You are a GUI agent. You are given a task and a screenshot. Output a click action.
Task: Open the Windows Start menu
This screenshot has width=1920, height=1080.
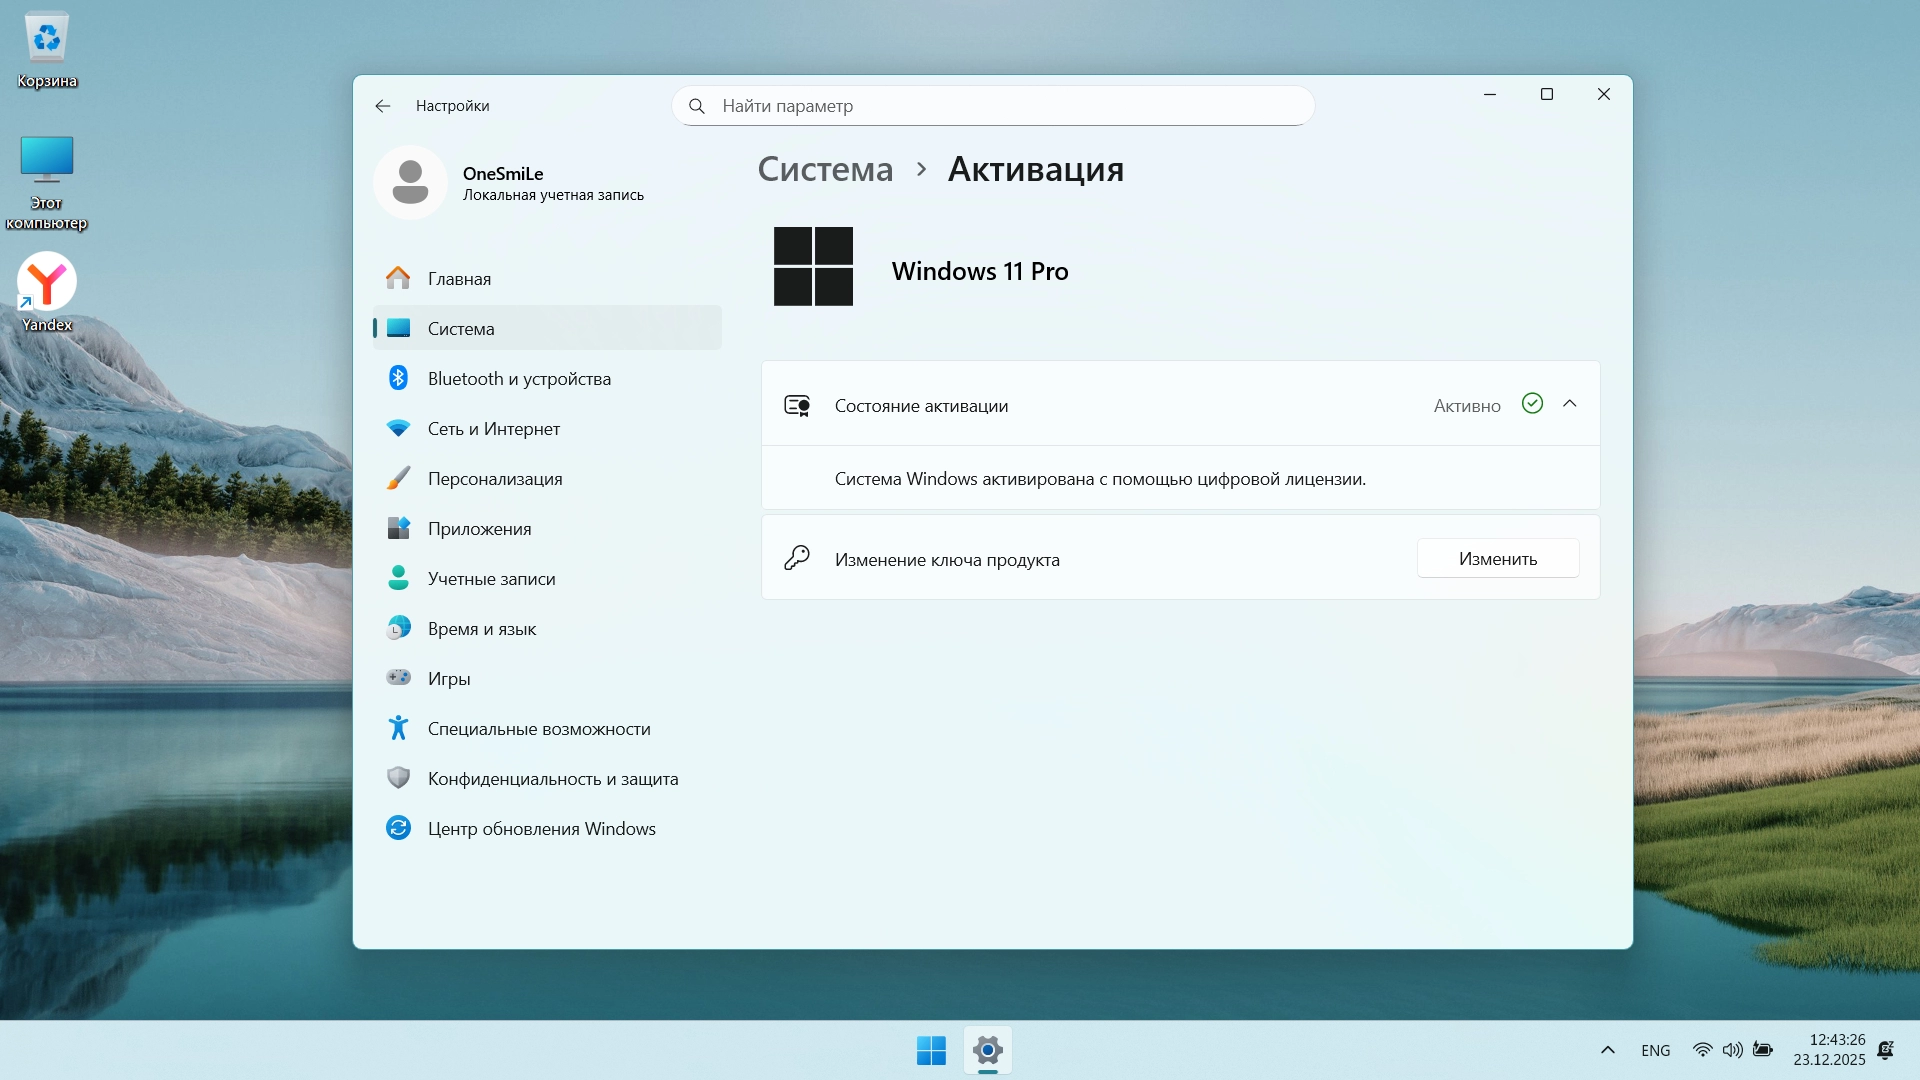click(x=930, y=1050)
